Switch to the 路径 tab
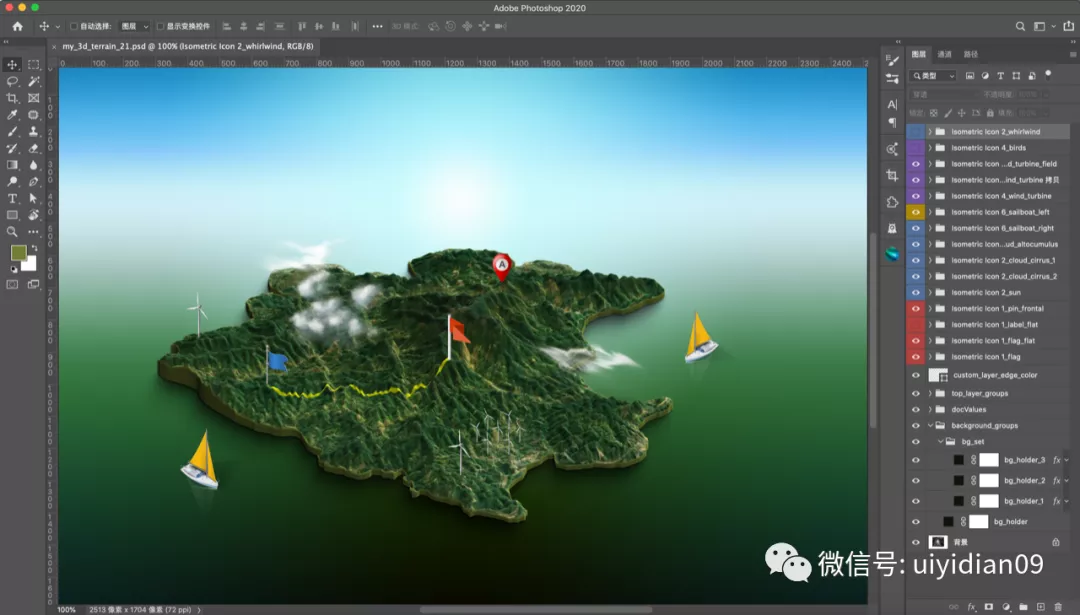Image resolution: width=1080 pixels, height=615 pixels. (x=970, y=54)
